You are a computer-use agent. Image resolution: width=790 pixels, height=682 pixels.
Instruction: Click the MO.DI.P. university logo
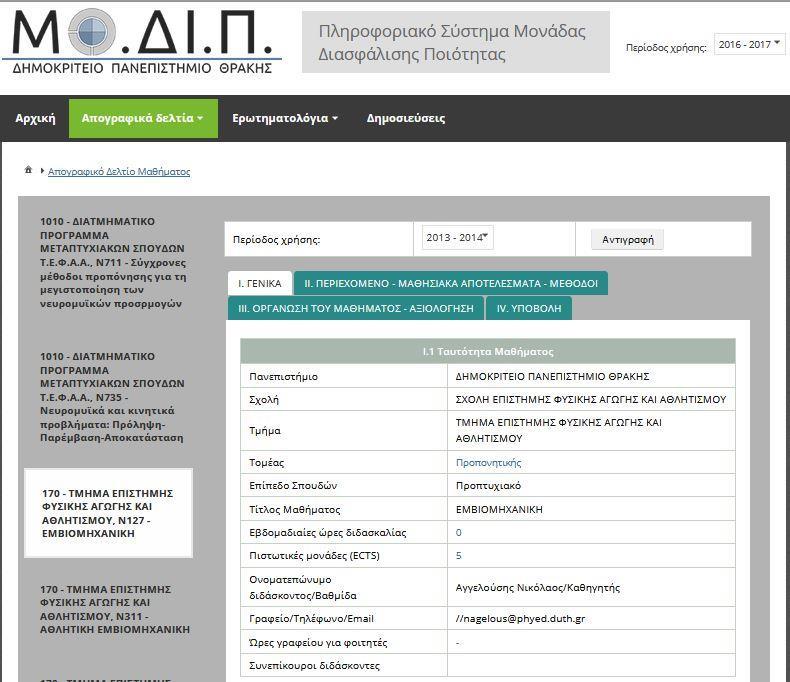[142, 42]
